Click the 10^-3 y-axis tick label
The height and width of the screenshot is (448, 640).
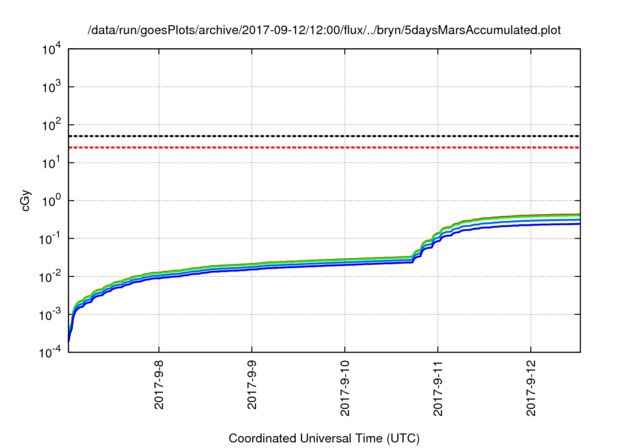coord(51,315)
